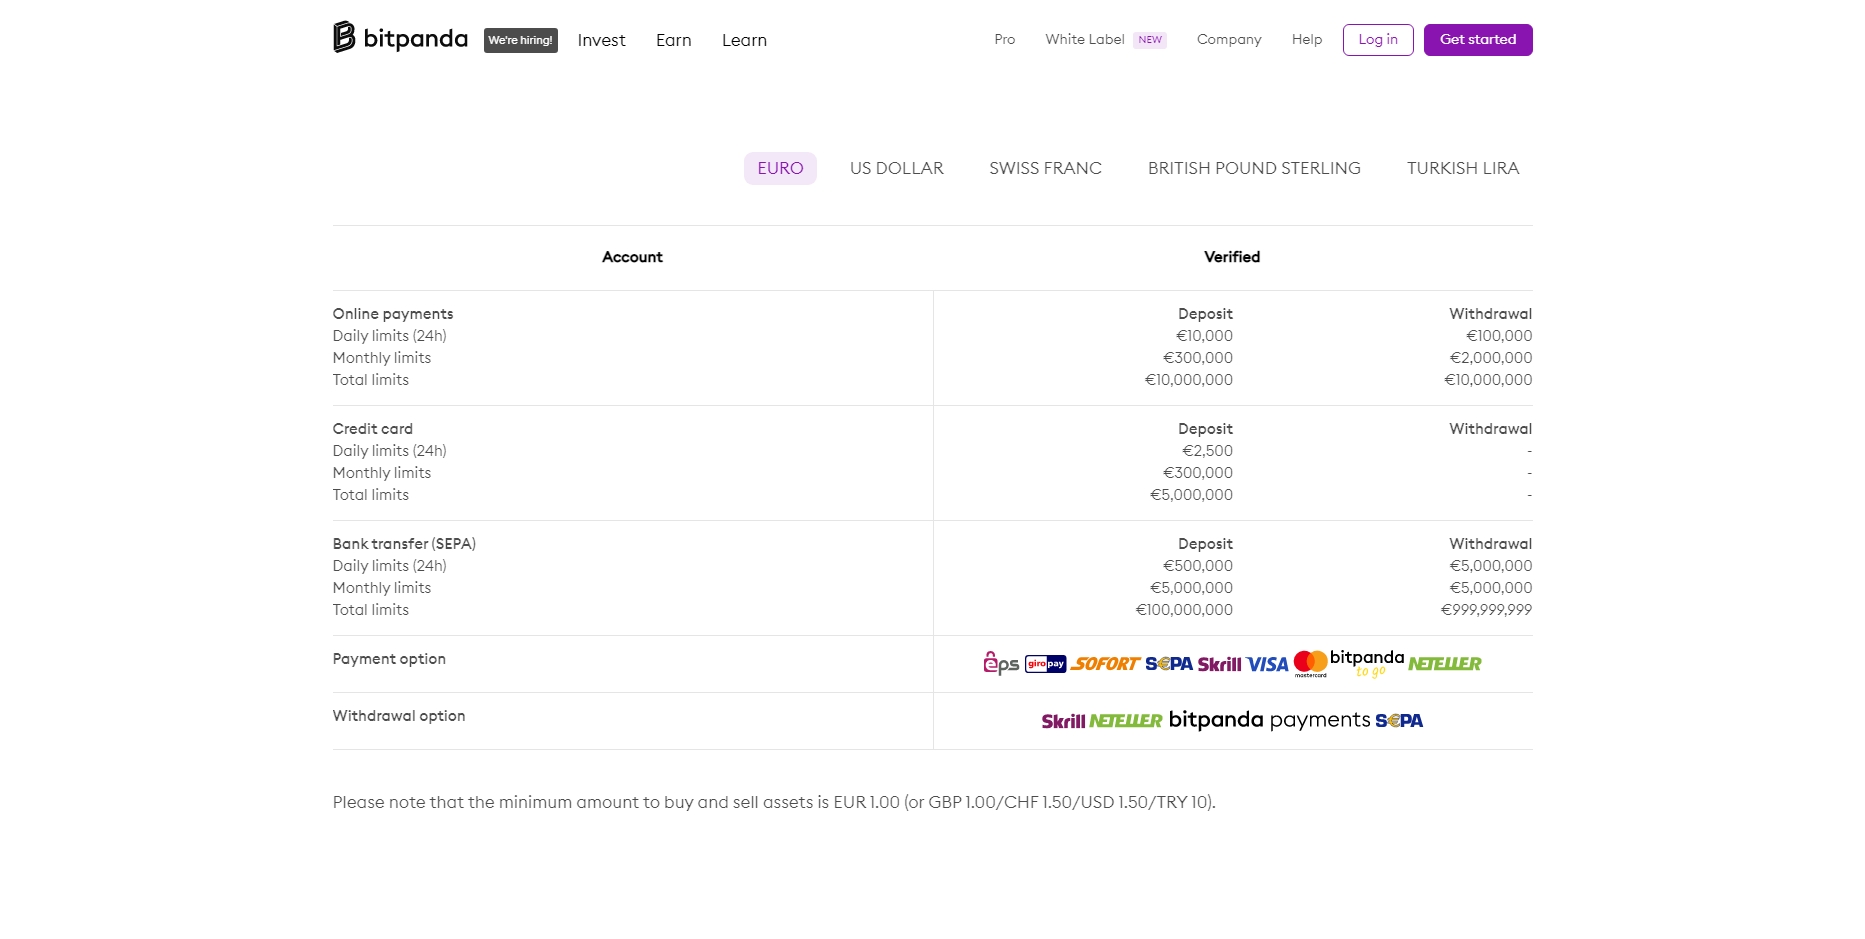Click the Bitpanda logo
The image size is (1865, 939).
[x=400, y=38]
